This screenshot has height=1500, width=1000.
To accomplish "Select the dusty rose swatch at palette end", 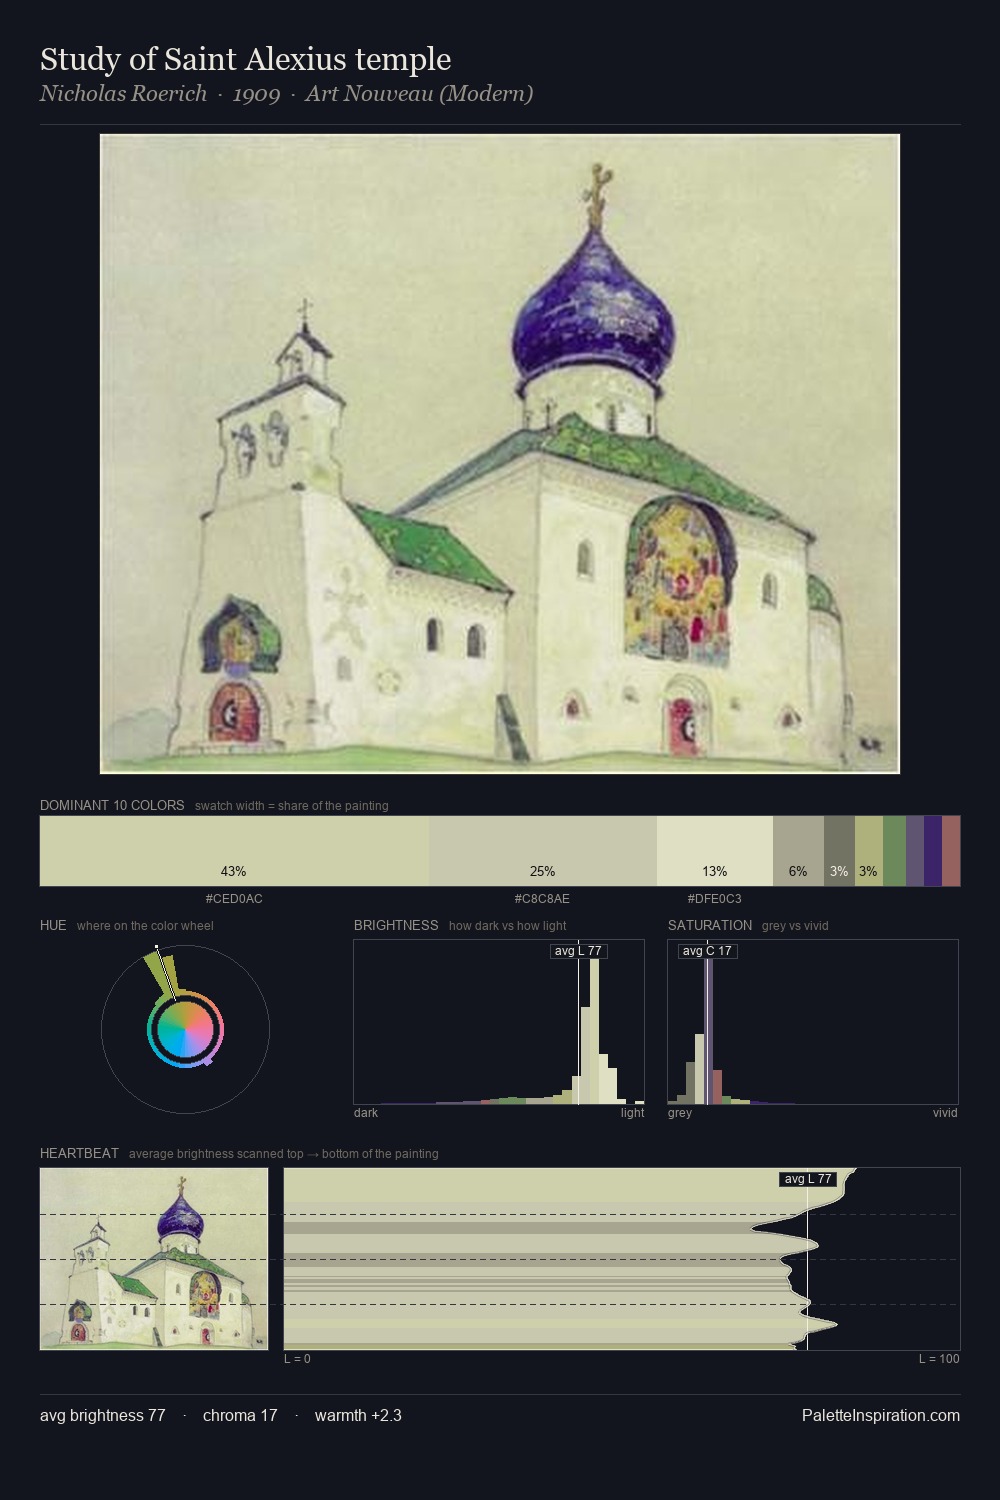I will click(951, 851).
